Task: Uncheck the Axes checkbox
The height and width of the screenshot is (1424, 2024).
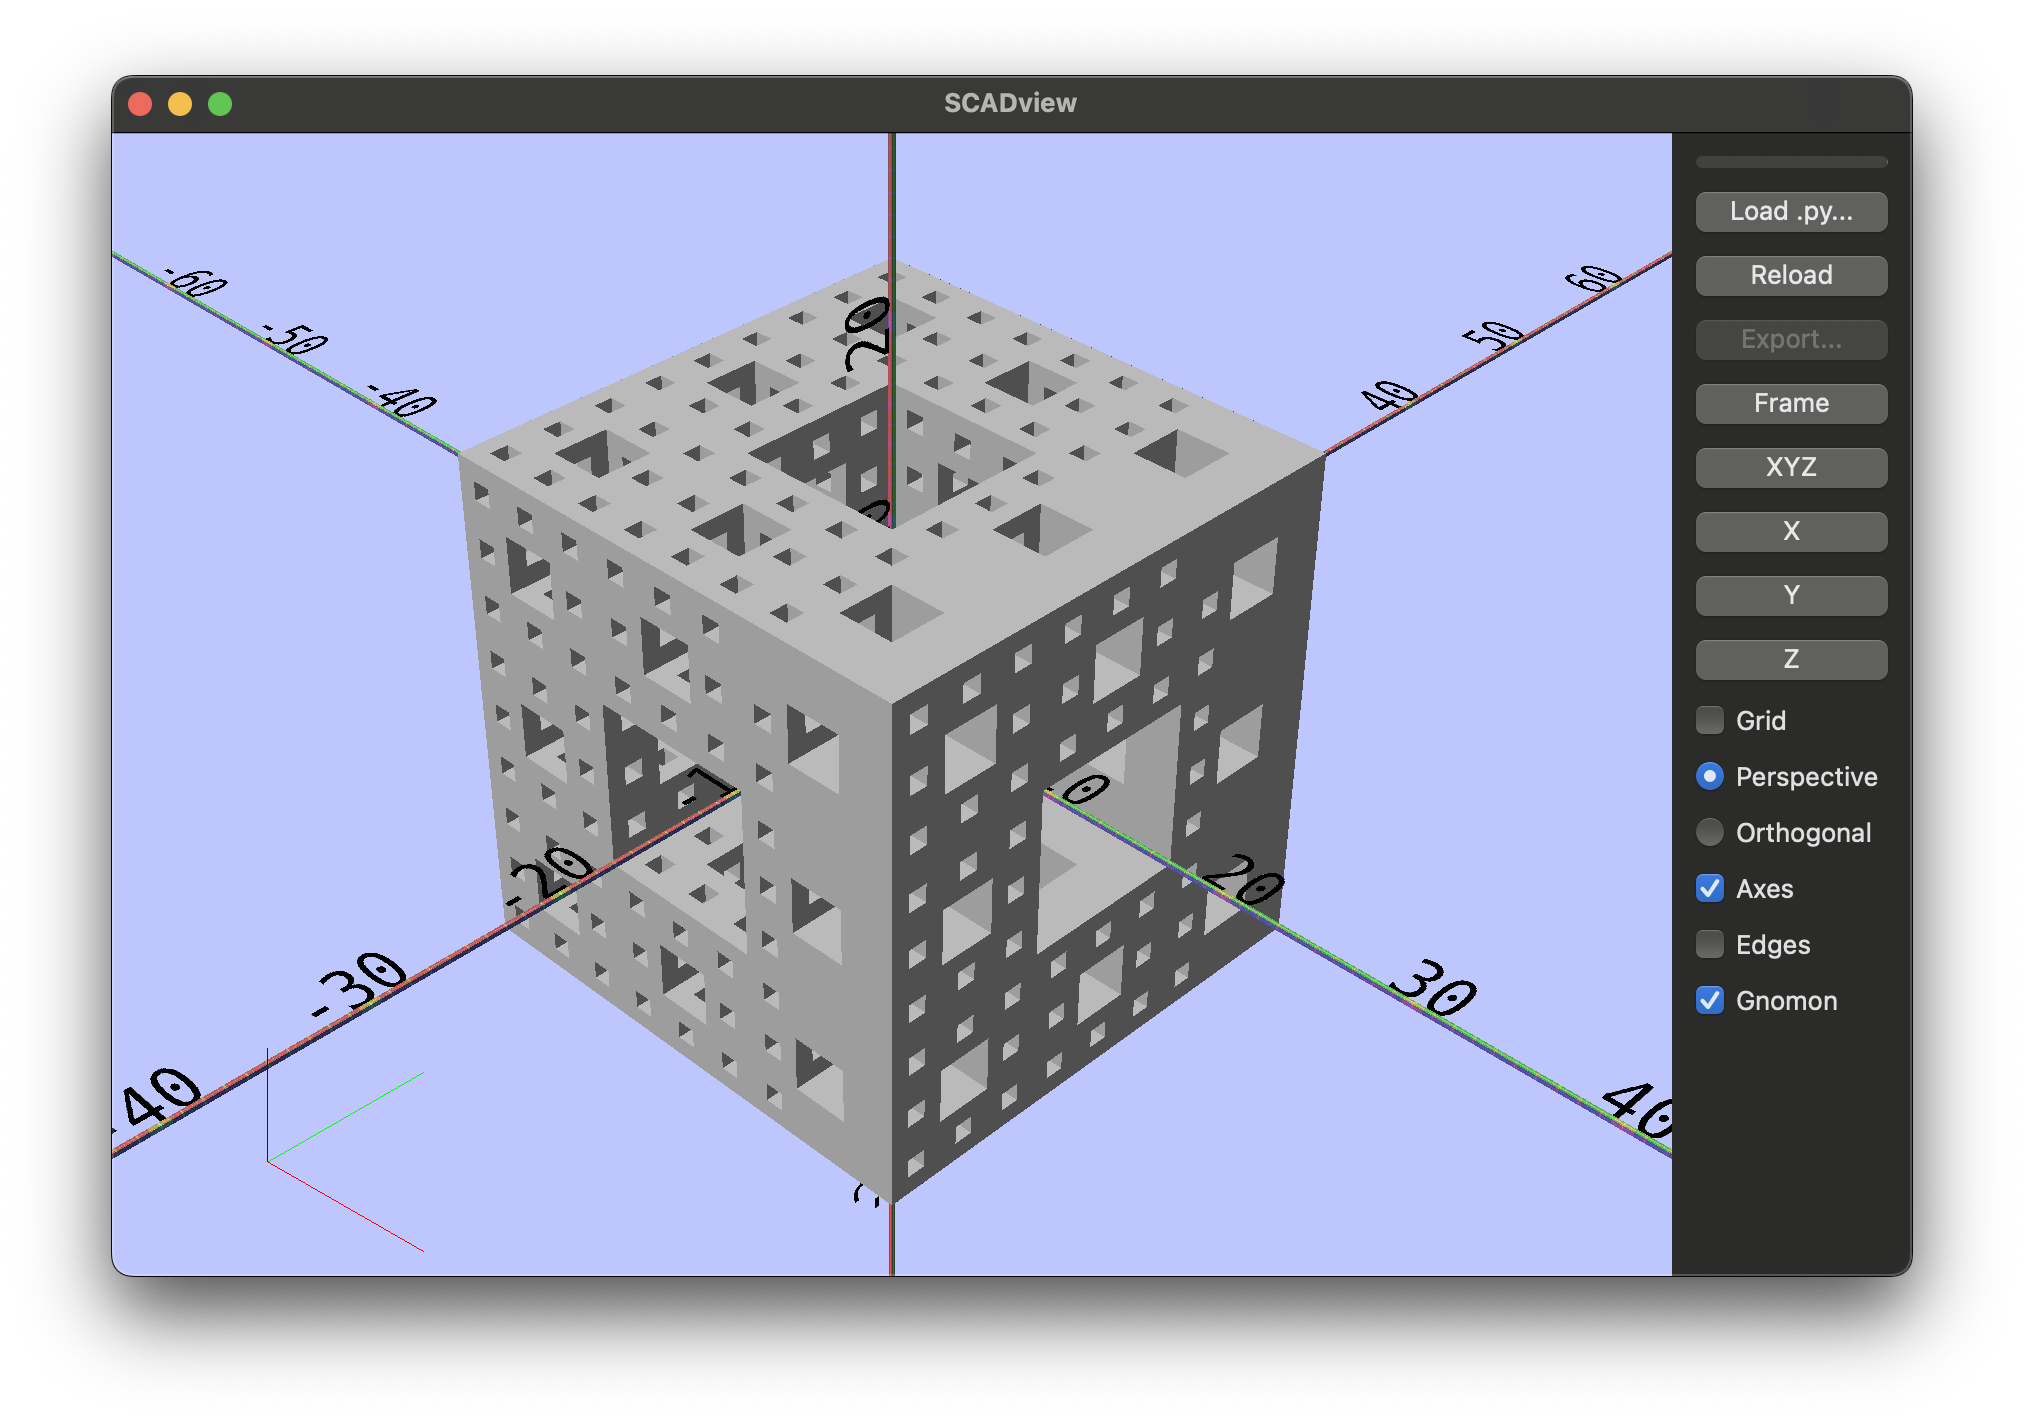Action: click(x=1710, y=888)
